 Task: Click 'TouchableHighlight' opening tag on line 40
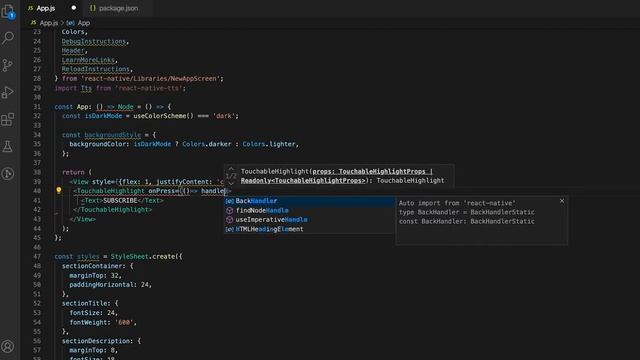[110, 191]
